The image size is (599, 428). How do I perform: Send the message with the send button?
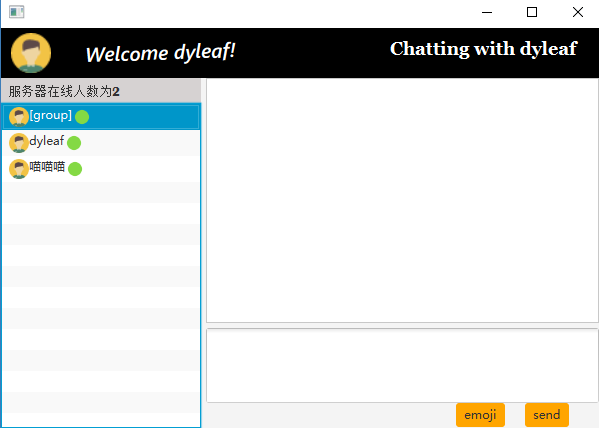[547, 415]
